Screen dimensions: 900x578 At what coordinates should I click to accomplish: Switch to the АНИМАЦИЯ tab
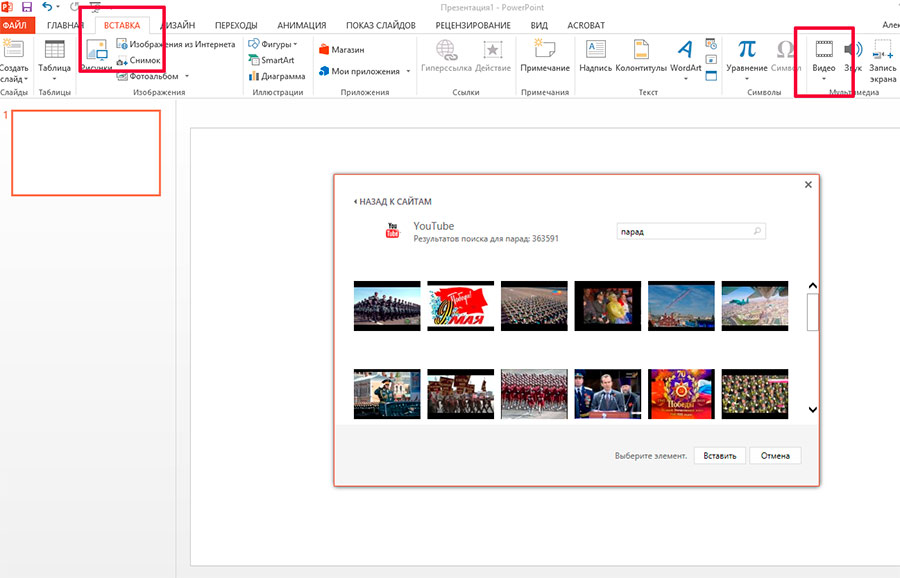point(301,25)
